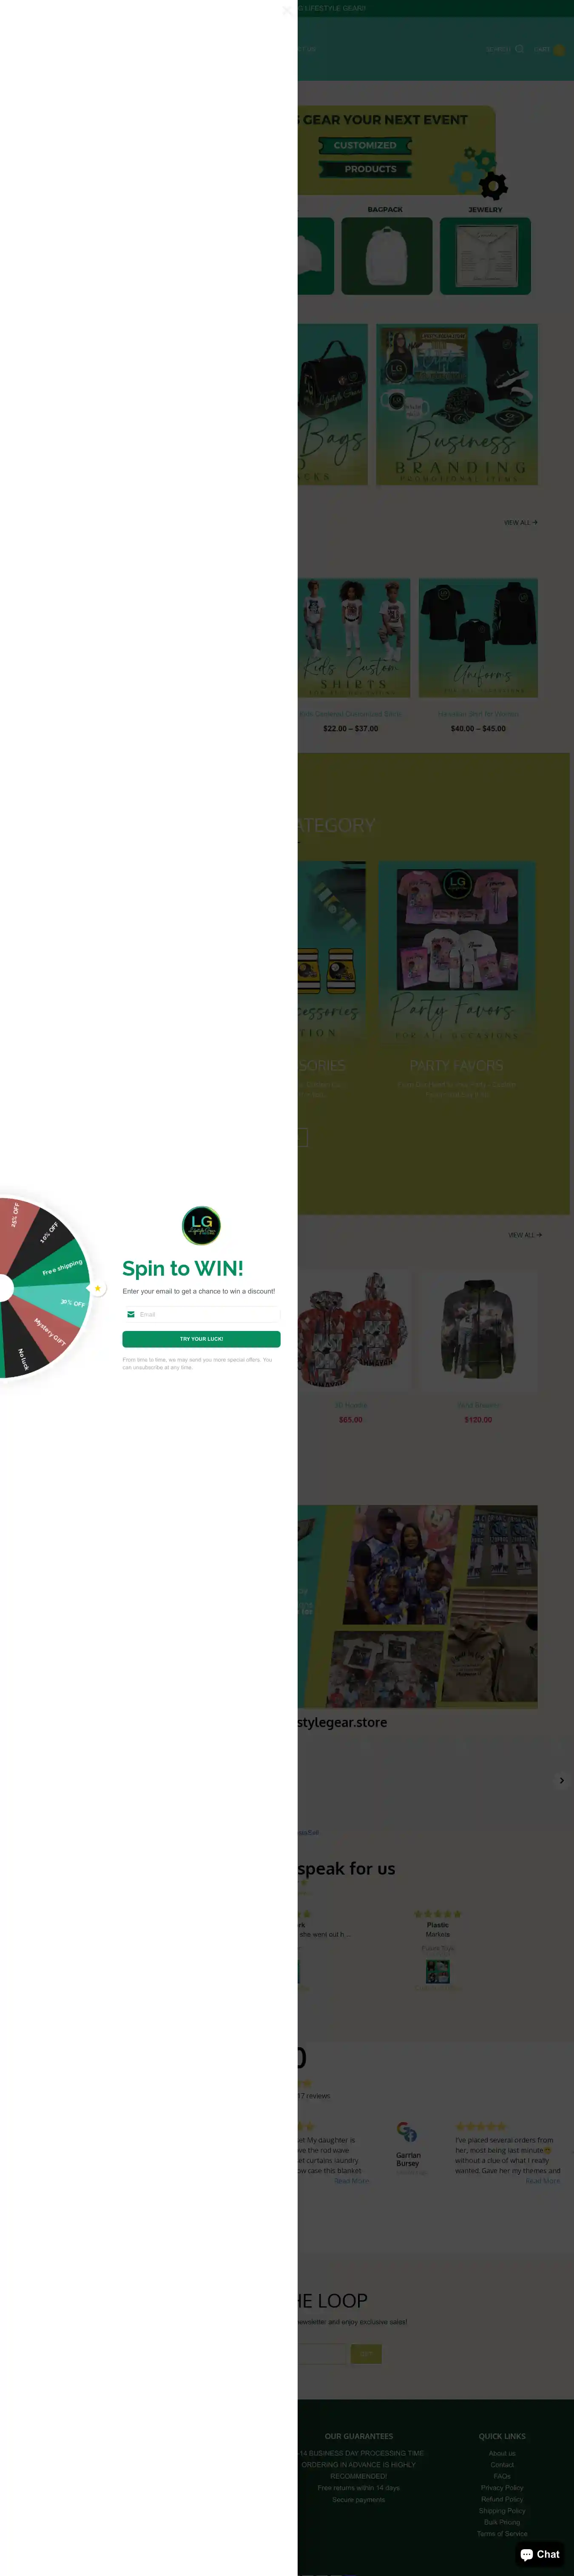The height and width of the screenshot is (2576, 574).
Task: Click the black gear icon on banner
Action: coord(493,185)
